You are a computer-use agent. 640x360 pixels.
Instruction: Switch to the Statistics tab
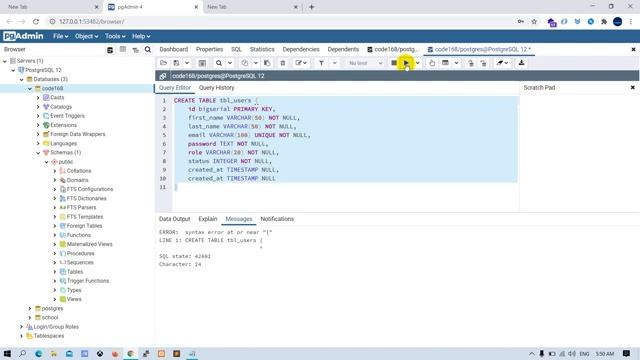coord(262,49)
